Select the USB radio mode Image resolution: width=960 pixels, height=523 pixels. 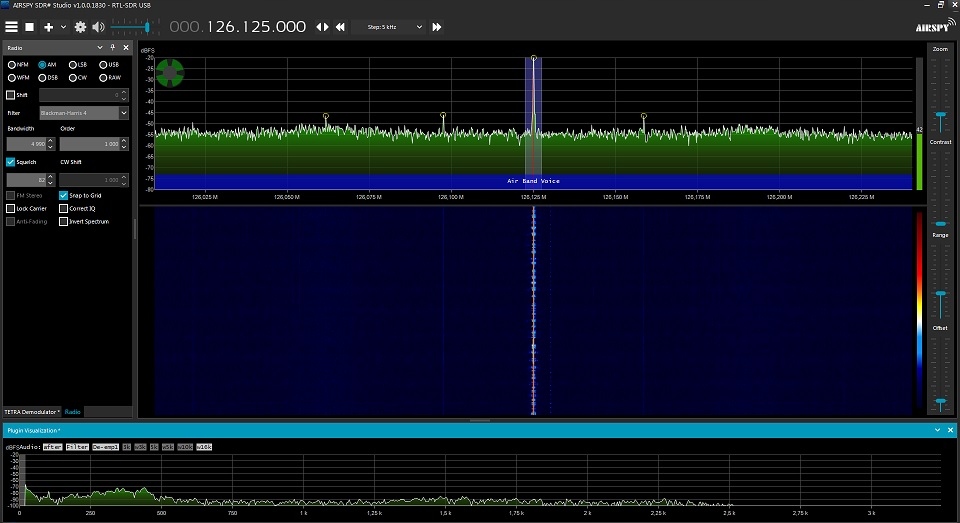pos(103,64)
